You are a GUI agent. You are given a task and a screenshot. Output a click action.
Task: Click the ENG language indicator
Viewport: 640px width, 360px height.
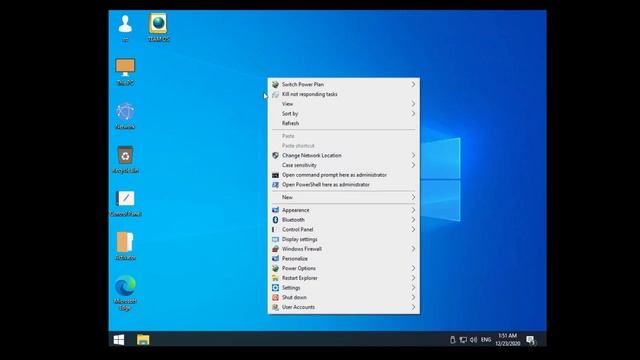click(486, 340)
